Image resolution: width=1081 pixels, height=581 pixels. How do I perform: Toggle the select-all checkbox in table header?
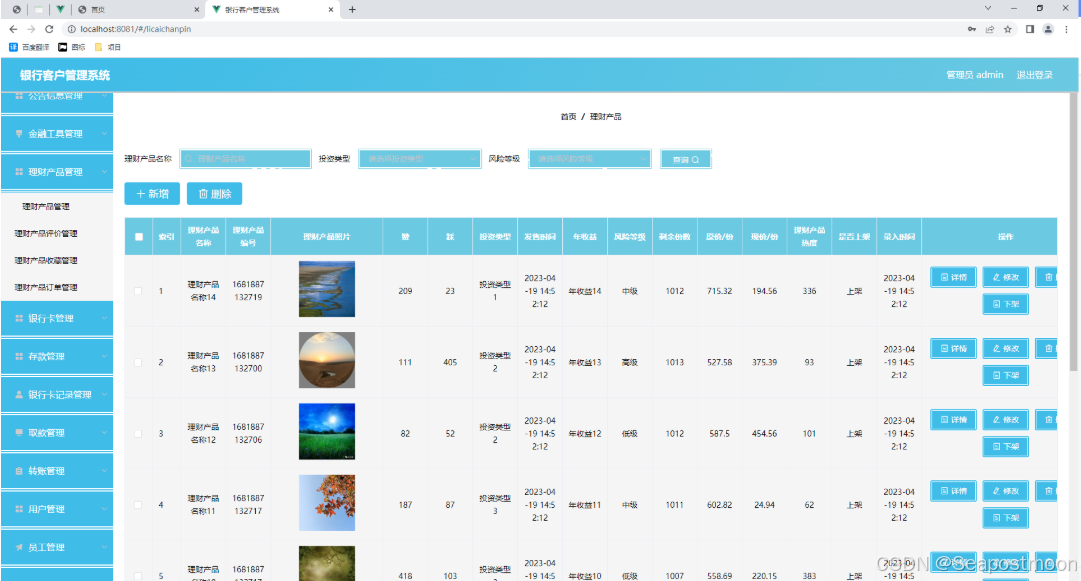pos(139,236)
